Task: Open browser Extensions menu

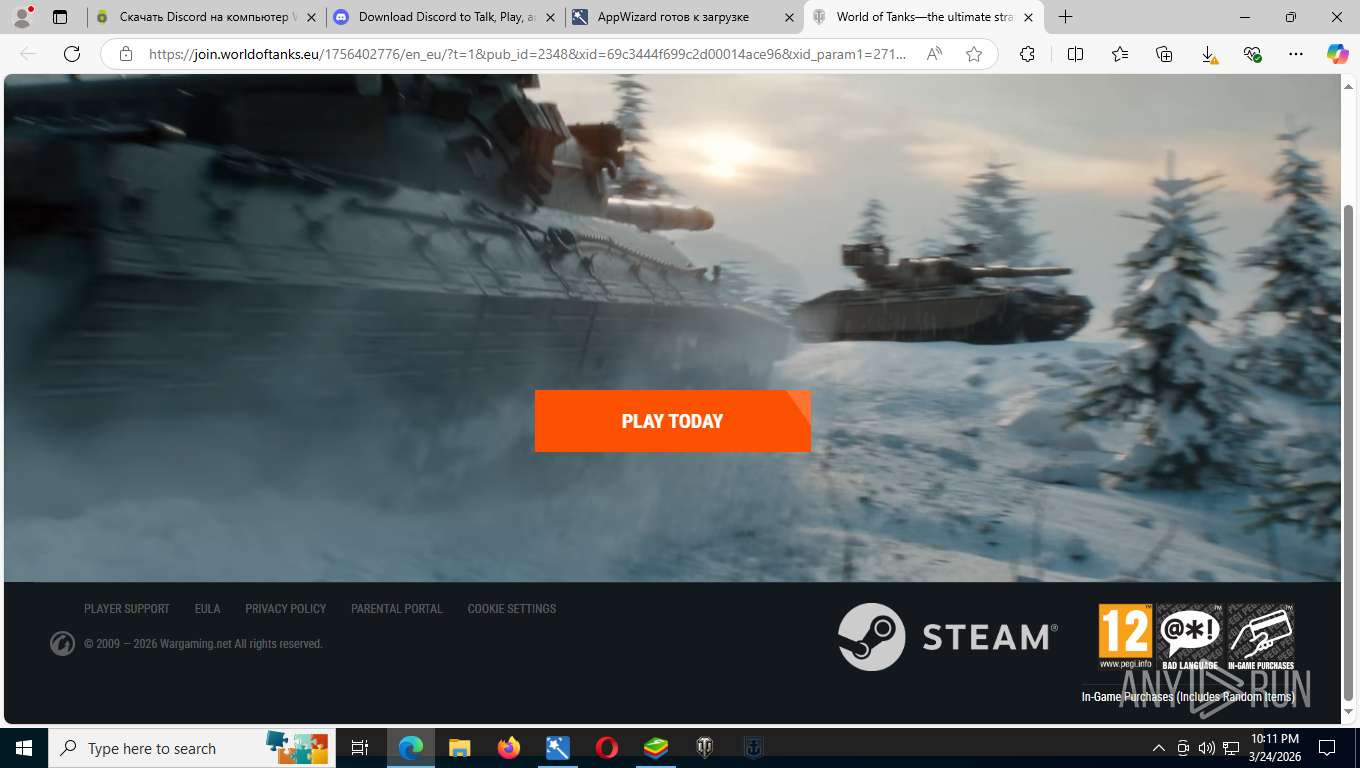Action: pos(1027,55)
